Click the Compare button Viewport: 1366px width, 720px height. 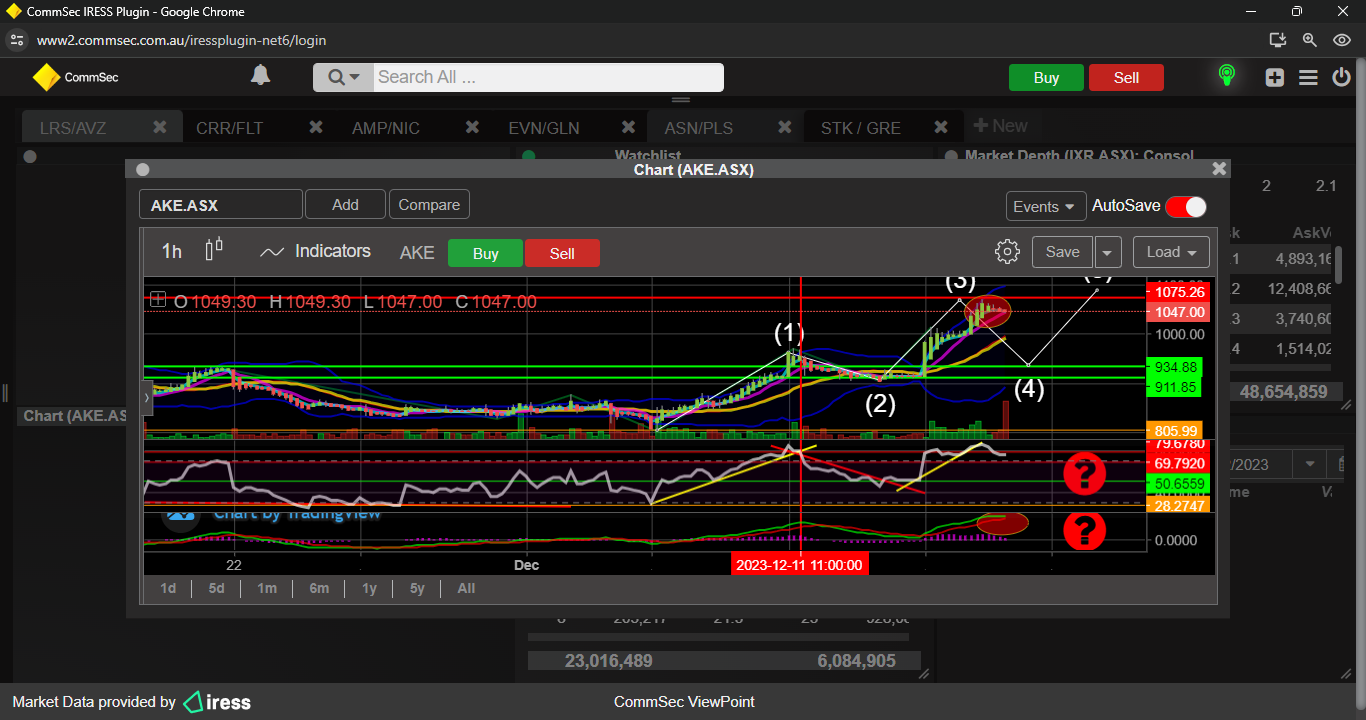click(x=429, y=205)
